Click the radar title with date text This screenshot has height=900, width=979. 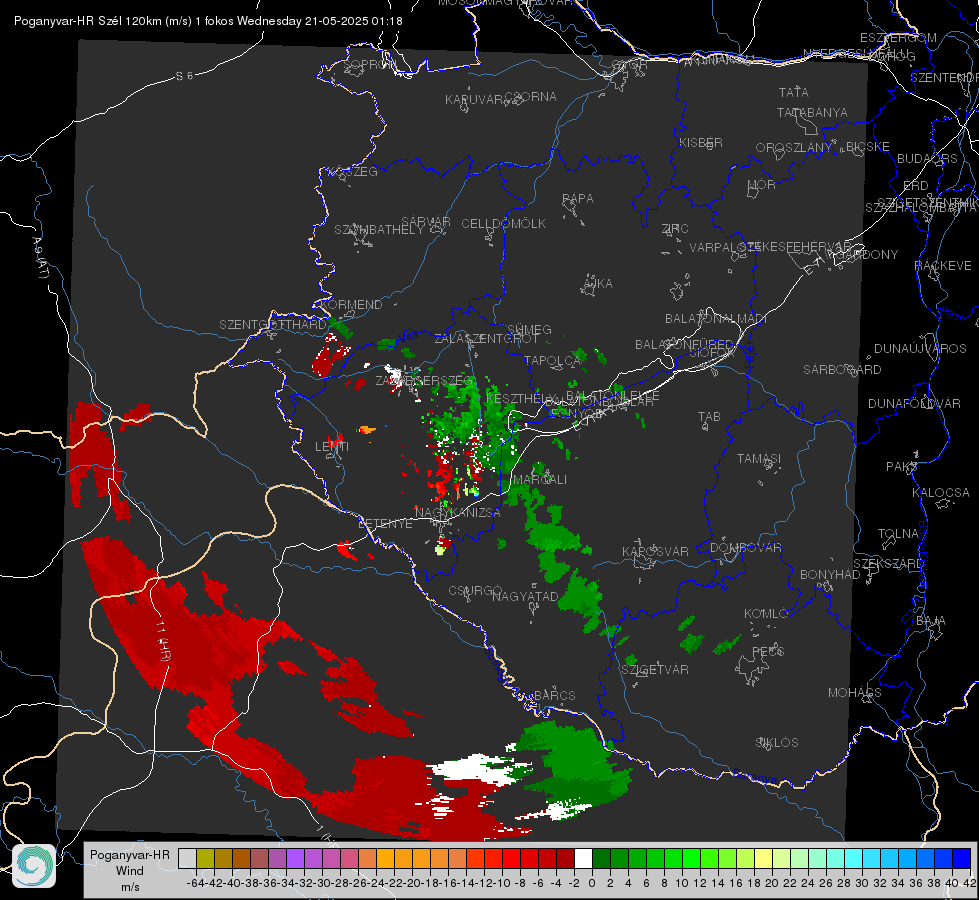pyautogui.click(x=208, y=21)
